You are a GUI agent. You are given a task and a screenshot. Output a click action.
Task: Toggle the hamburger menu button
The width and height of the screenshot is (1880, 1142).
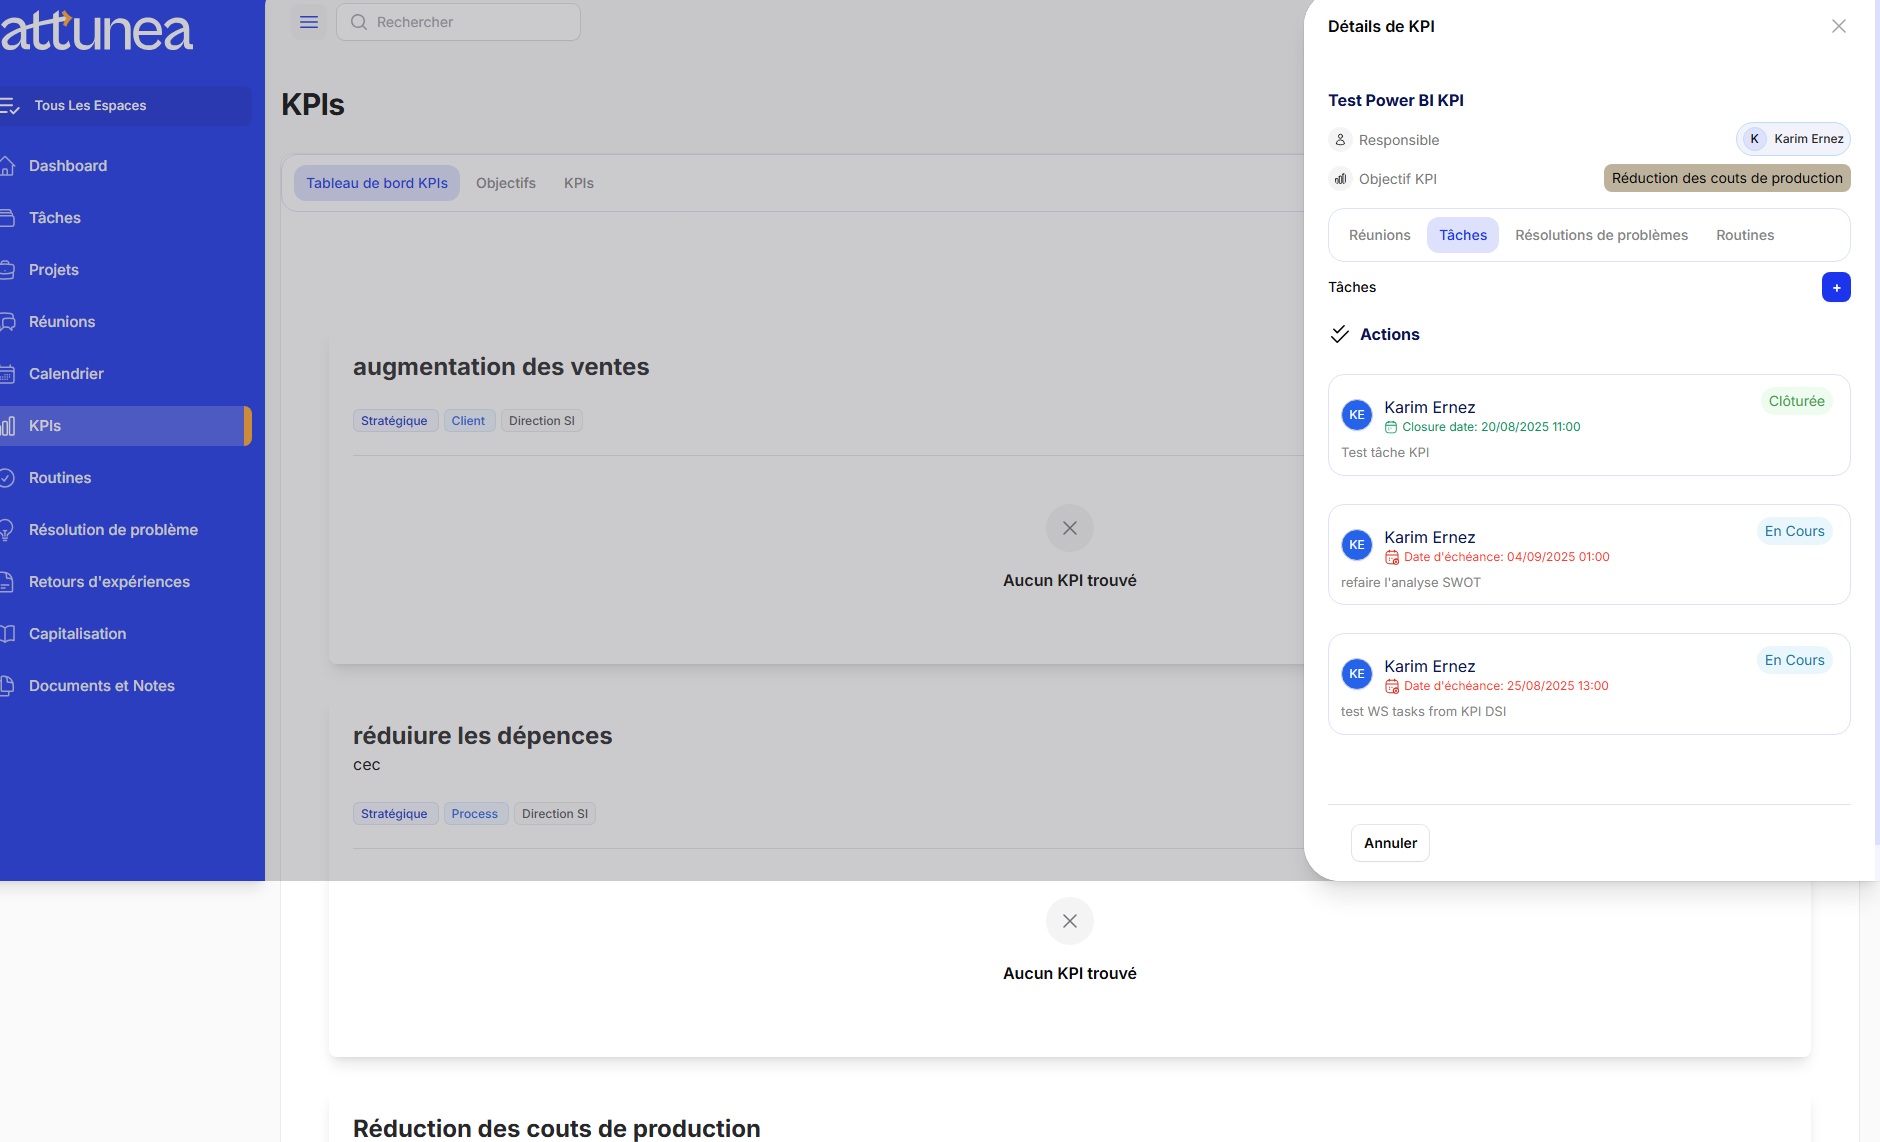[x=308, y=21]
